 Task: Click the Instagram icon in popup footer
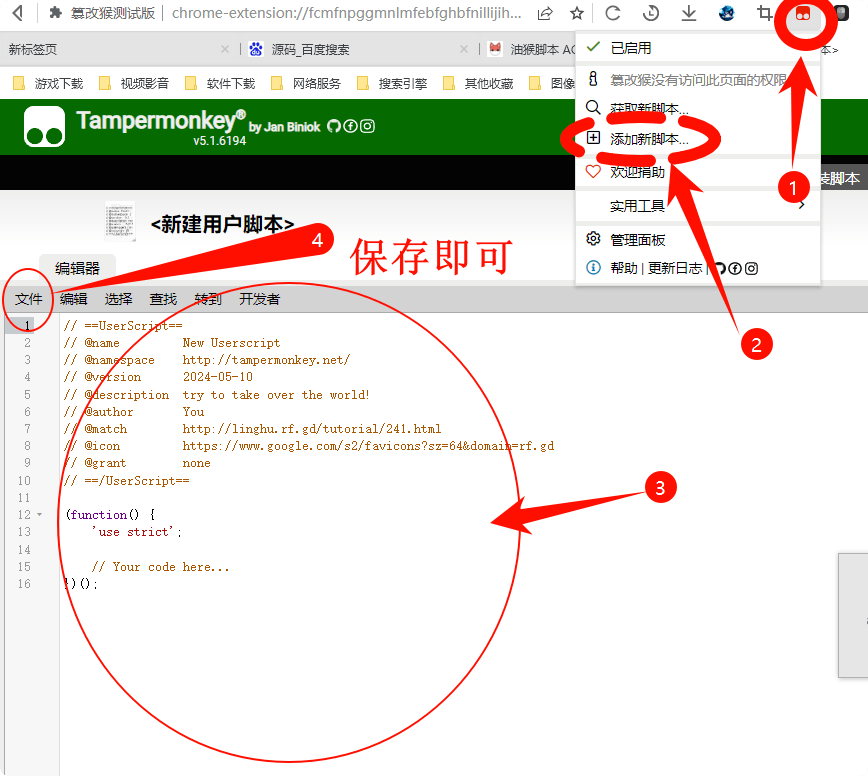click(x=751, y=268)
